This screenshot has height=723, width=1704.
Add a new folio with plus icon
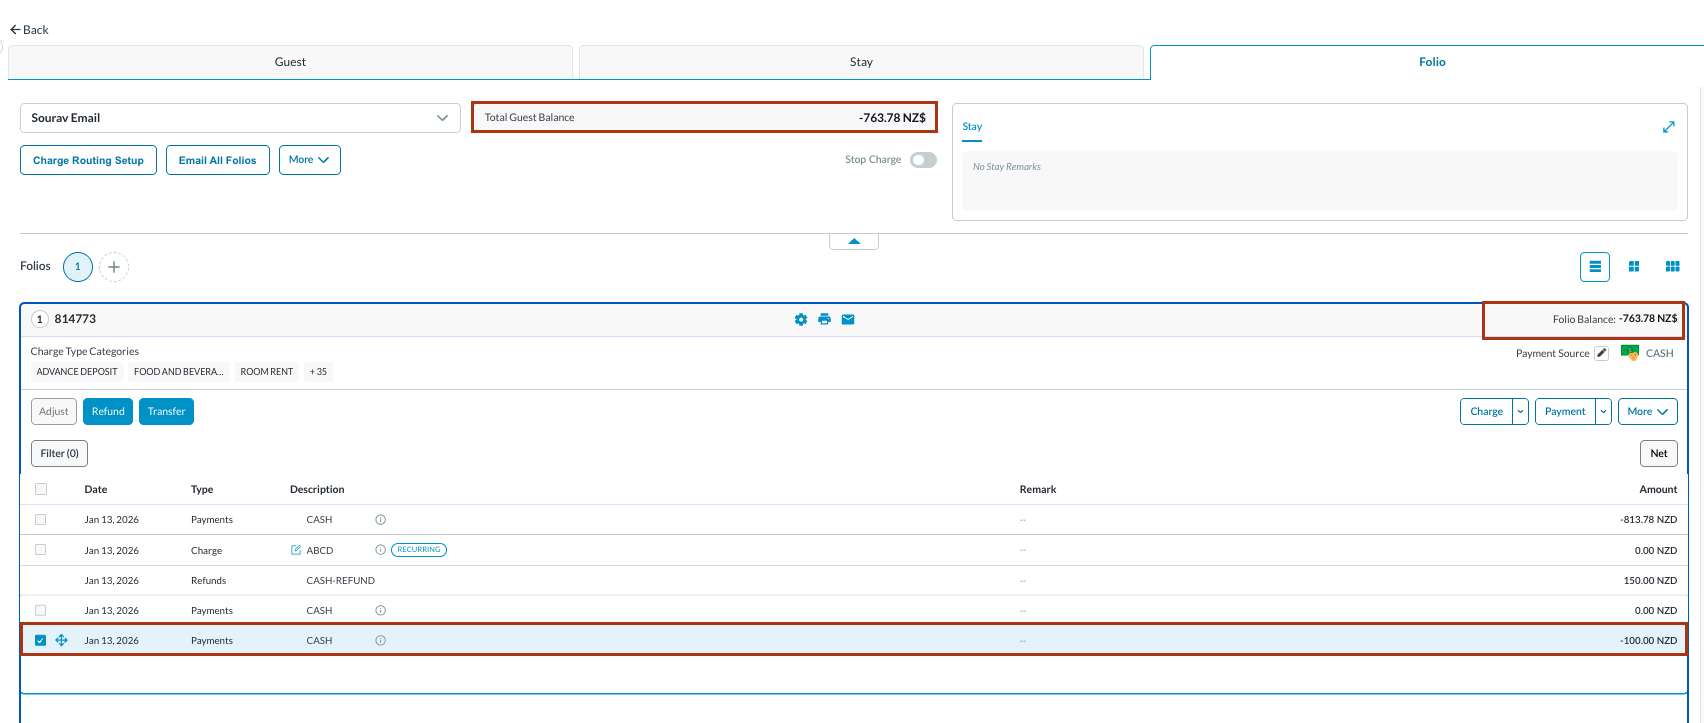tap(114, 267)
